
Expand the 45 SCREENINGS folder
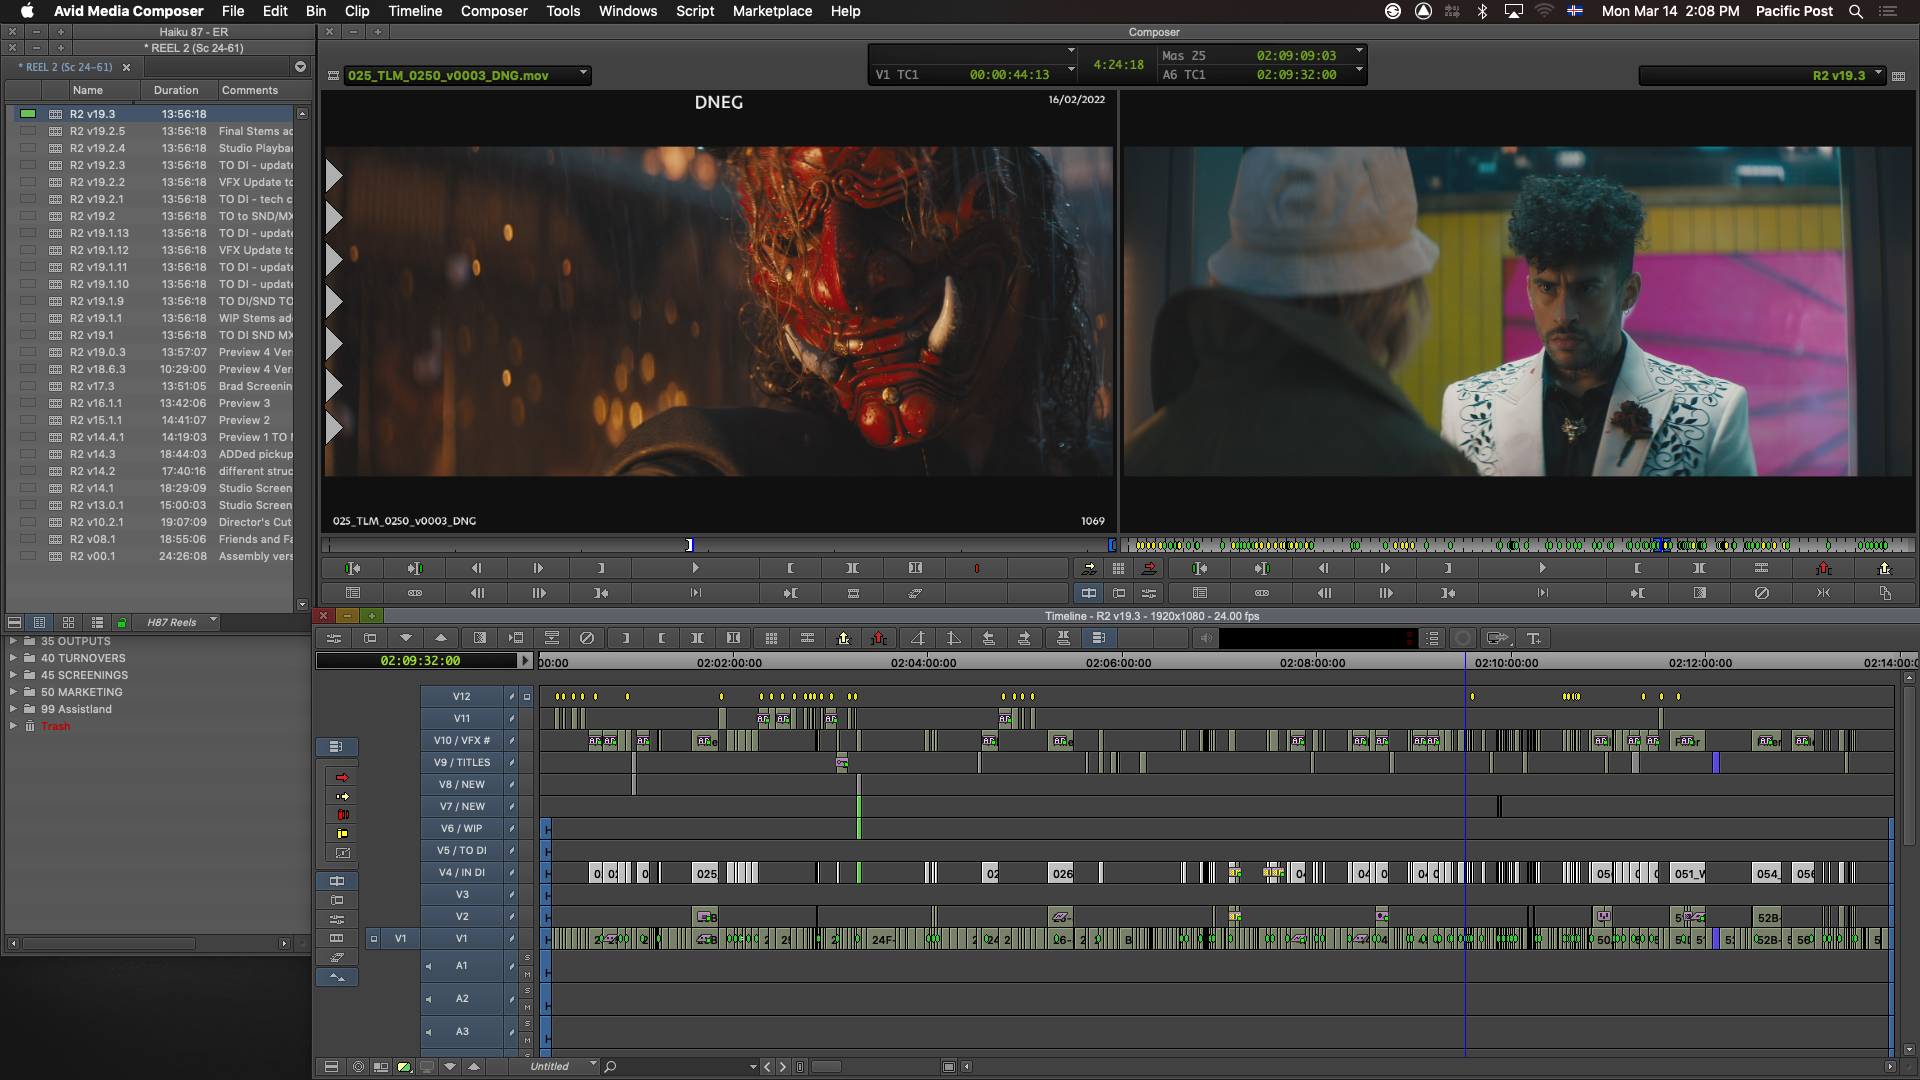(13, 675)
